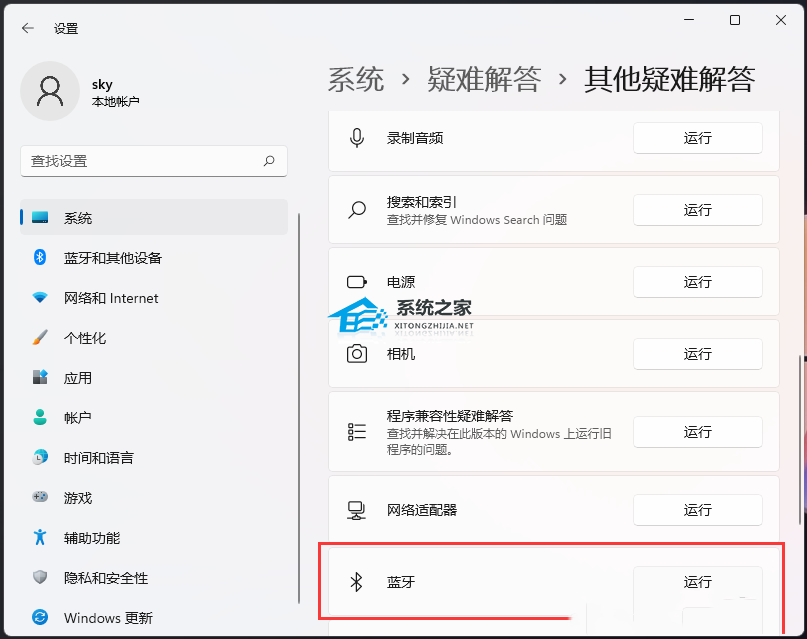This screenshot has width=807, height=639.
Task: Run the 电源 troubleshooter
Action: pyautogui.click(x=697, y=282)
